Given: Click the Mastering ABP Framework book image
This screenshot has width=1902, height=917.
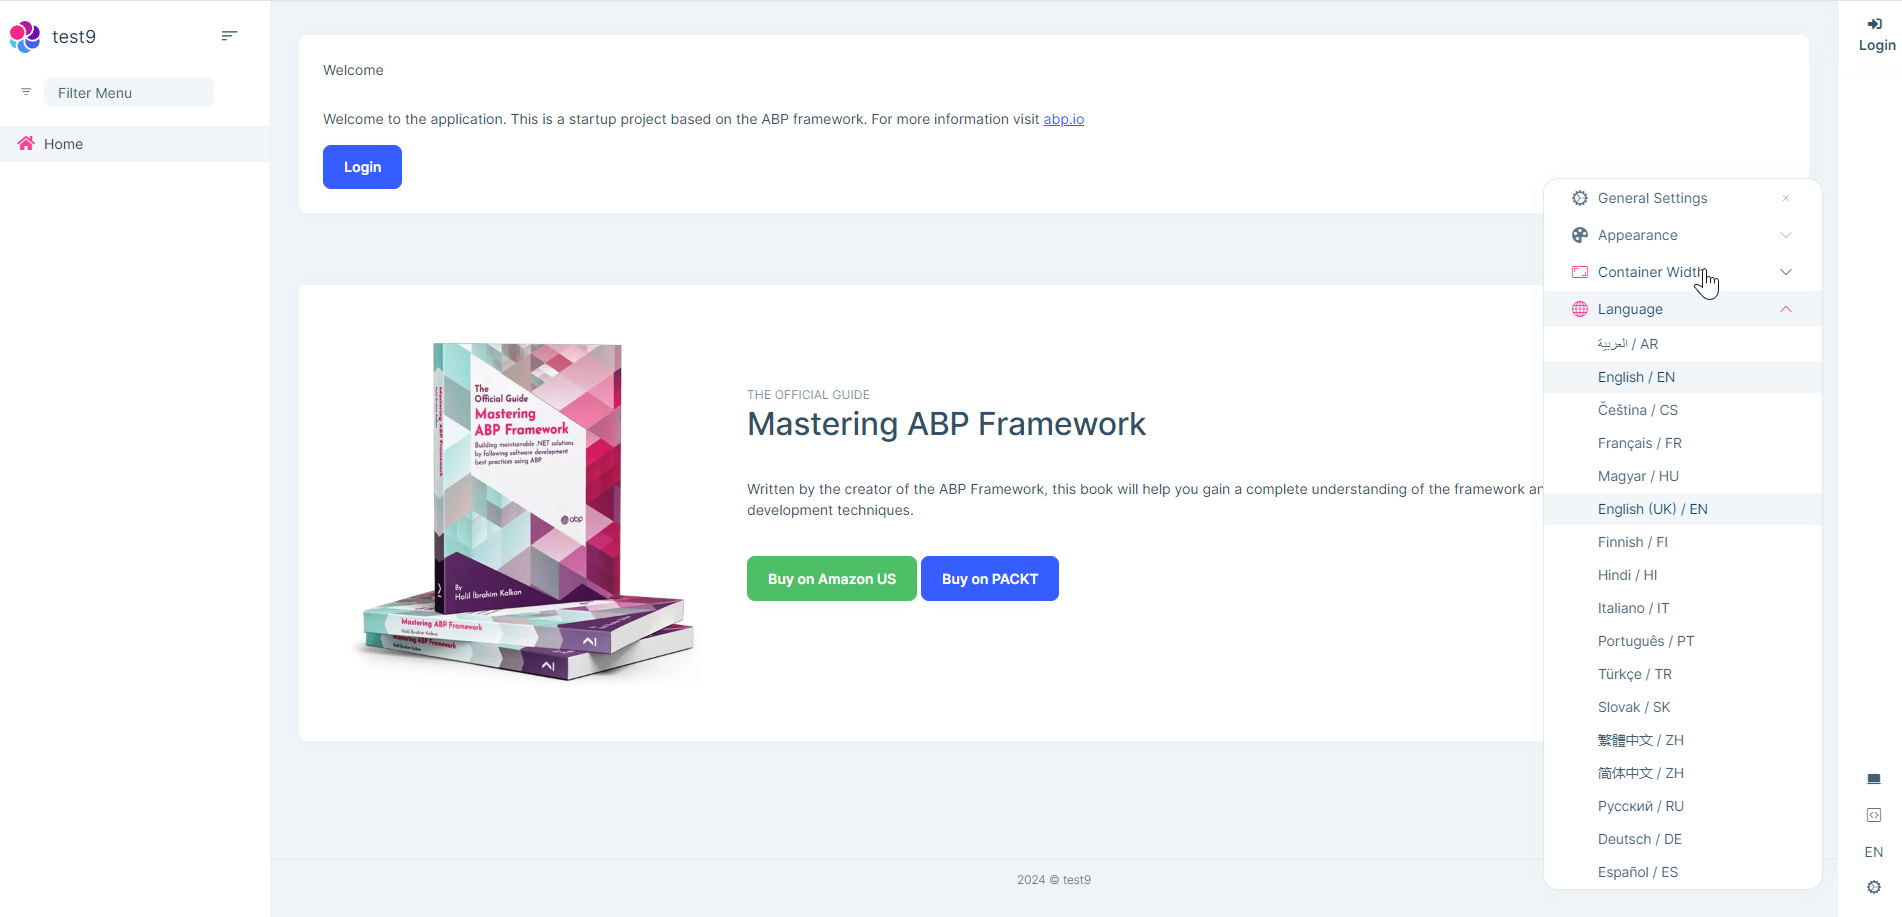Looking at the screenshot, I should 527,512.
